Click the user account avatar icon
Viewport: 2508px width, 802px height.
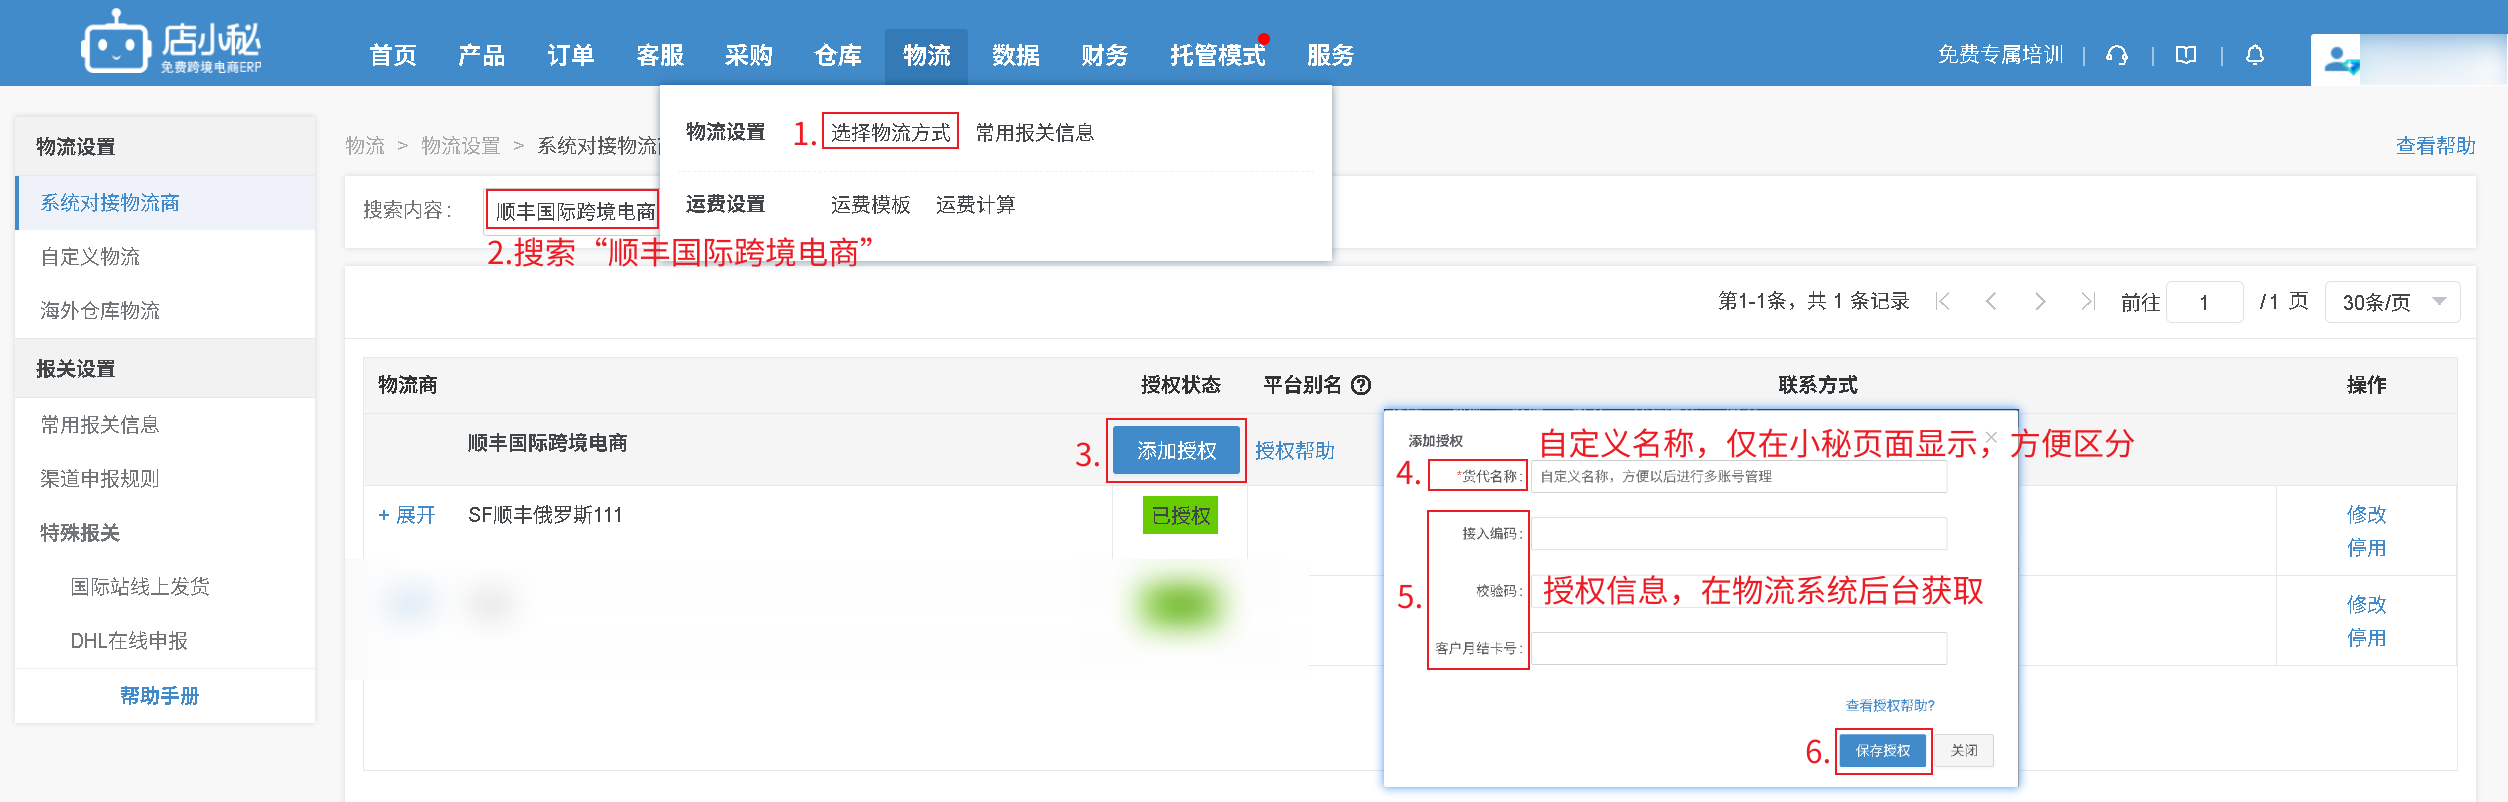tap(2338, 60)
